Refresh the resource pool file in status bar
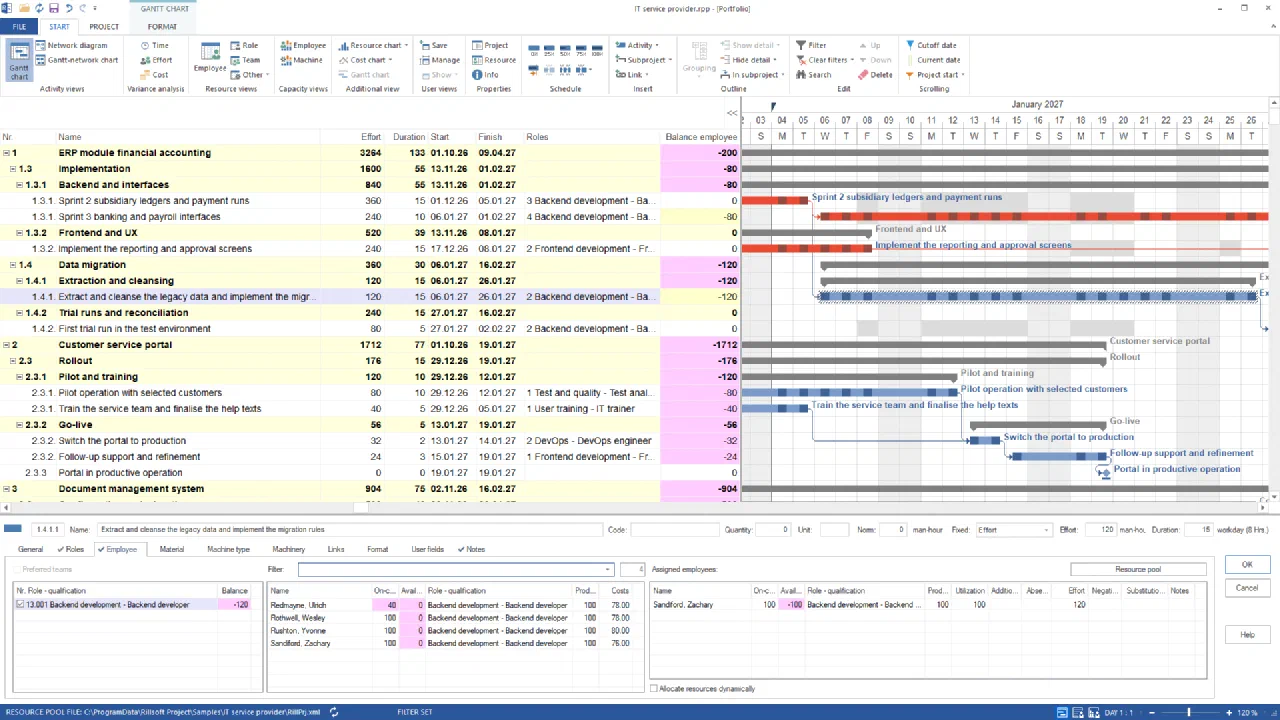Viewport: 1280px width, 720px height. [334, 712]
